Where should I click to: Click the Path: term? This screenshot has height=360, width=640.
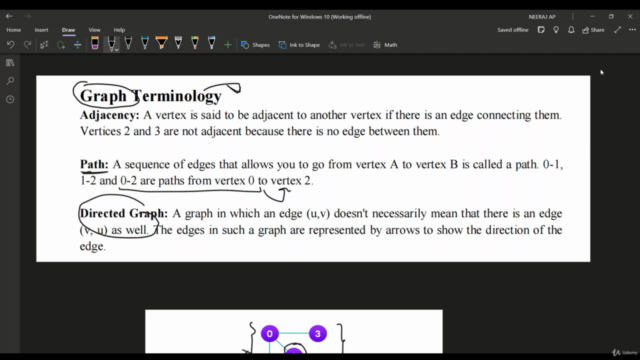click(94, 164)
